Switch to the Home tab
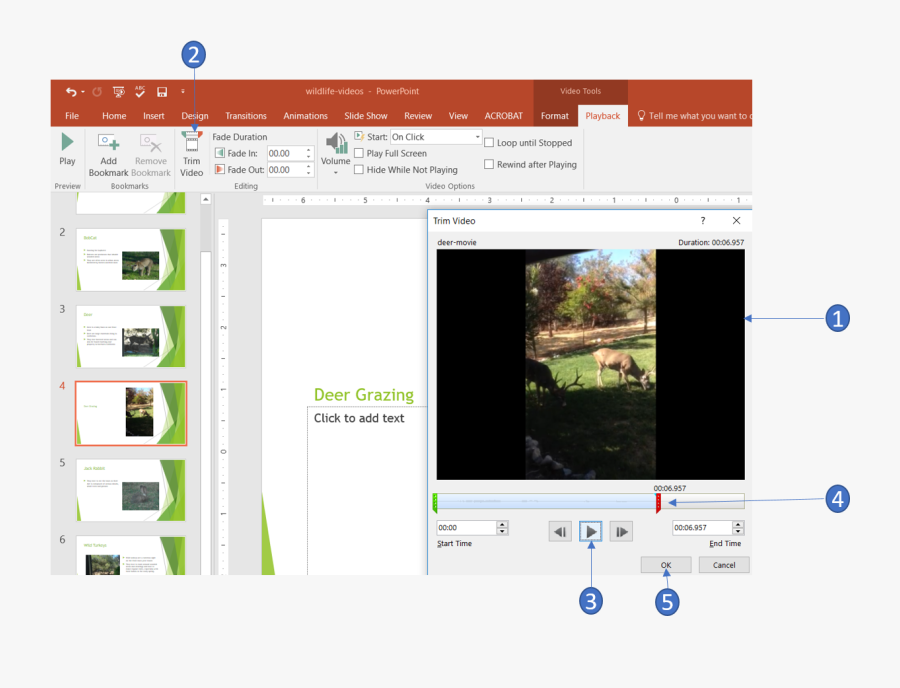Viewport: 900px width, 688px height. (114, 116)
